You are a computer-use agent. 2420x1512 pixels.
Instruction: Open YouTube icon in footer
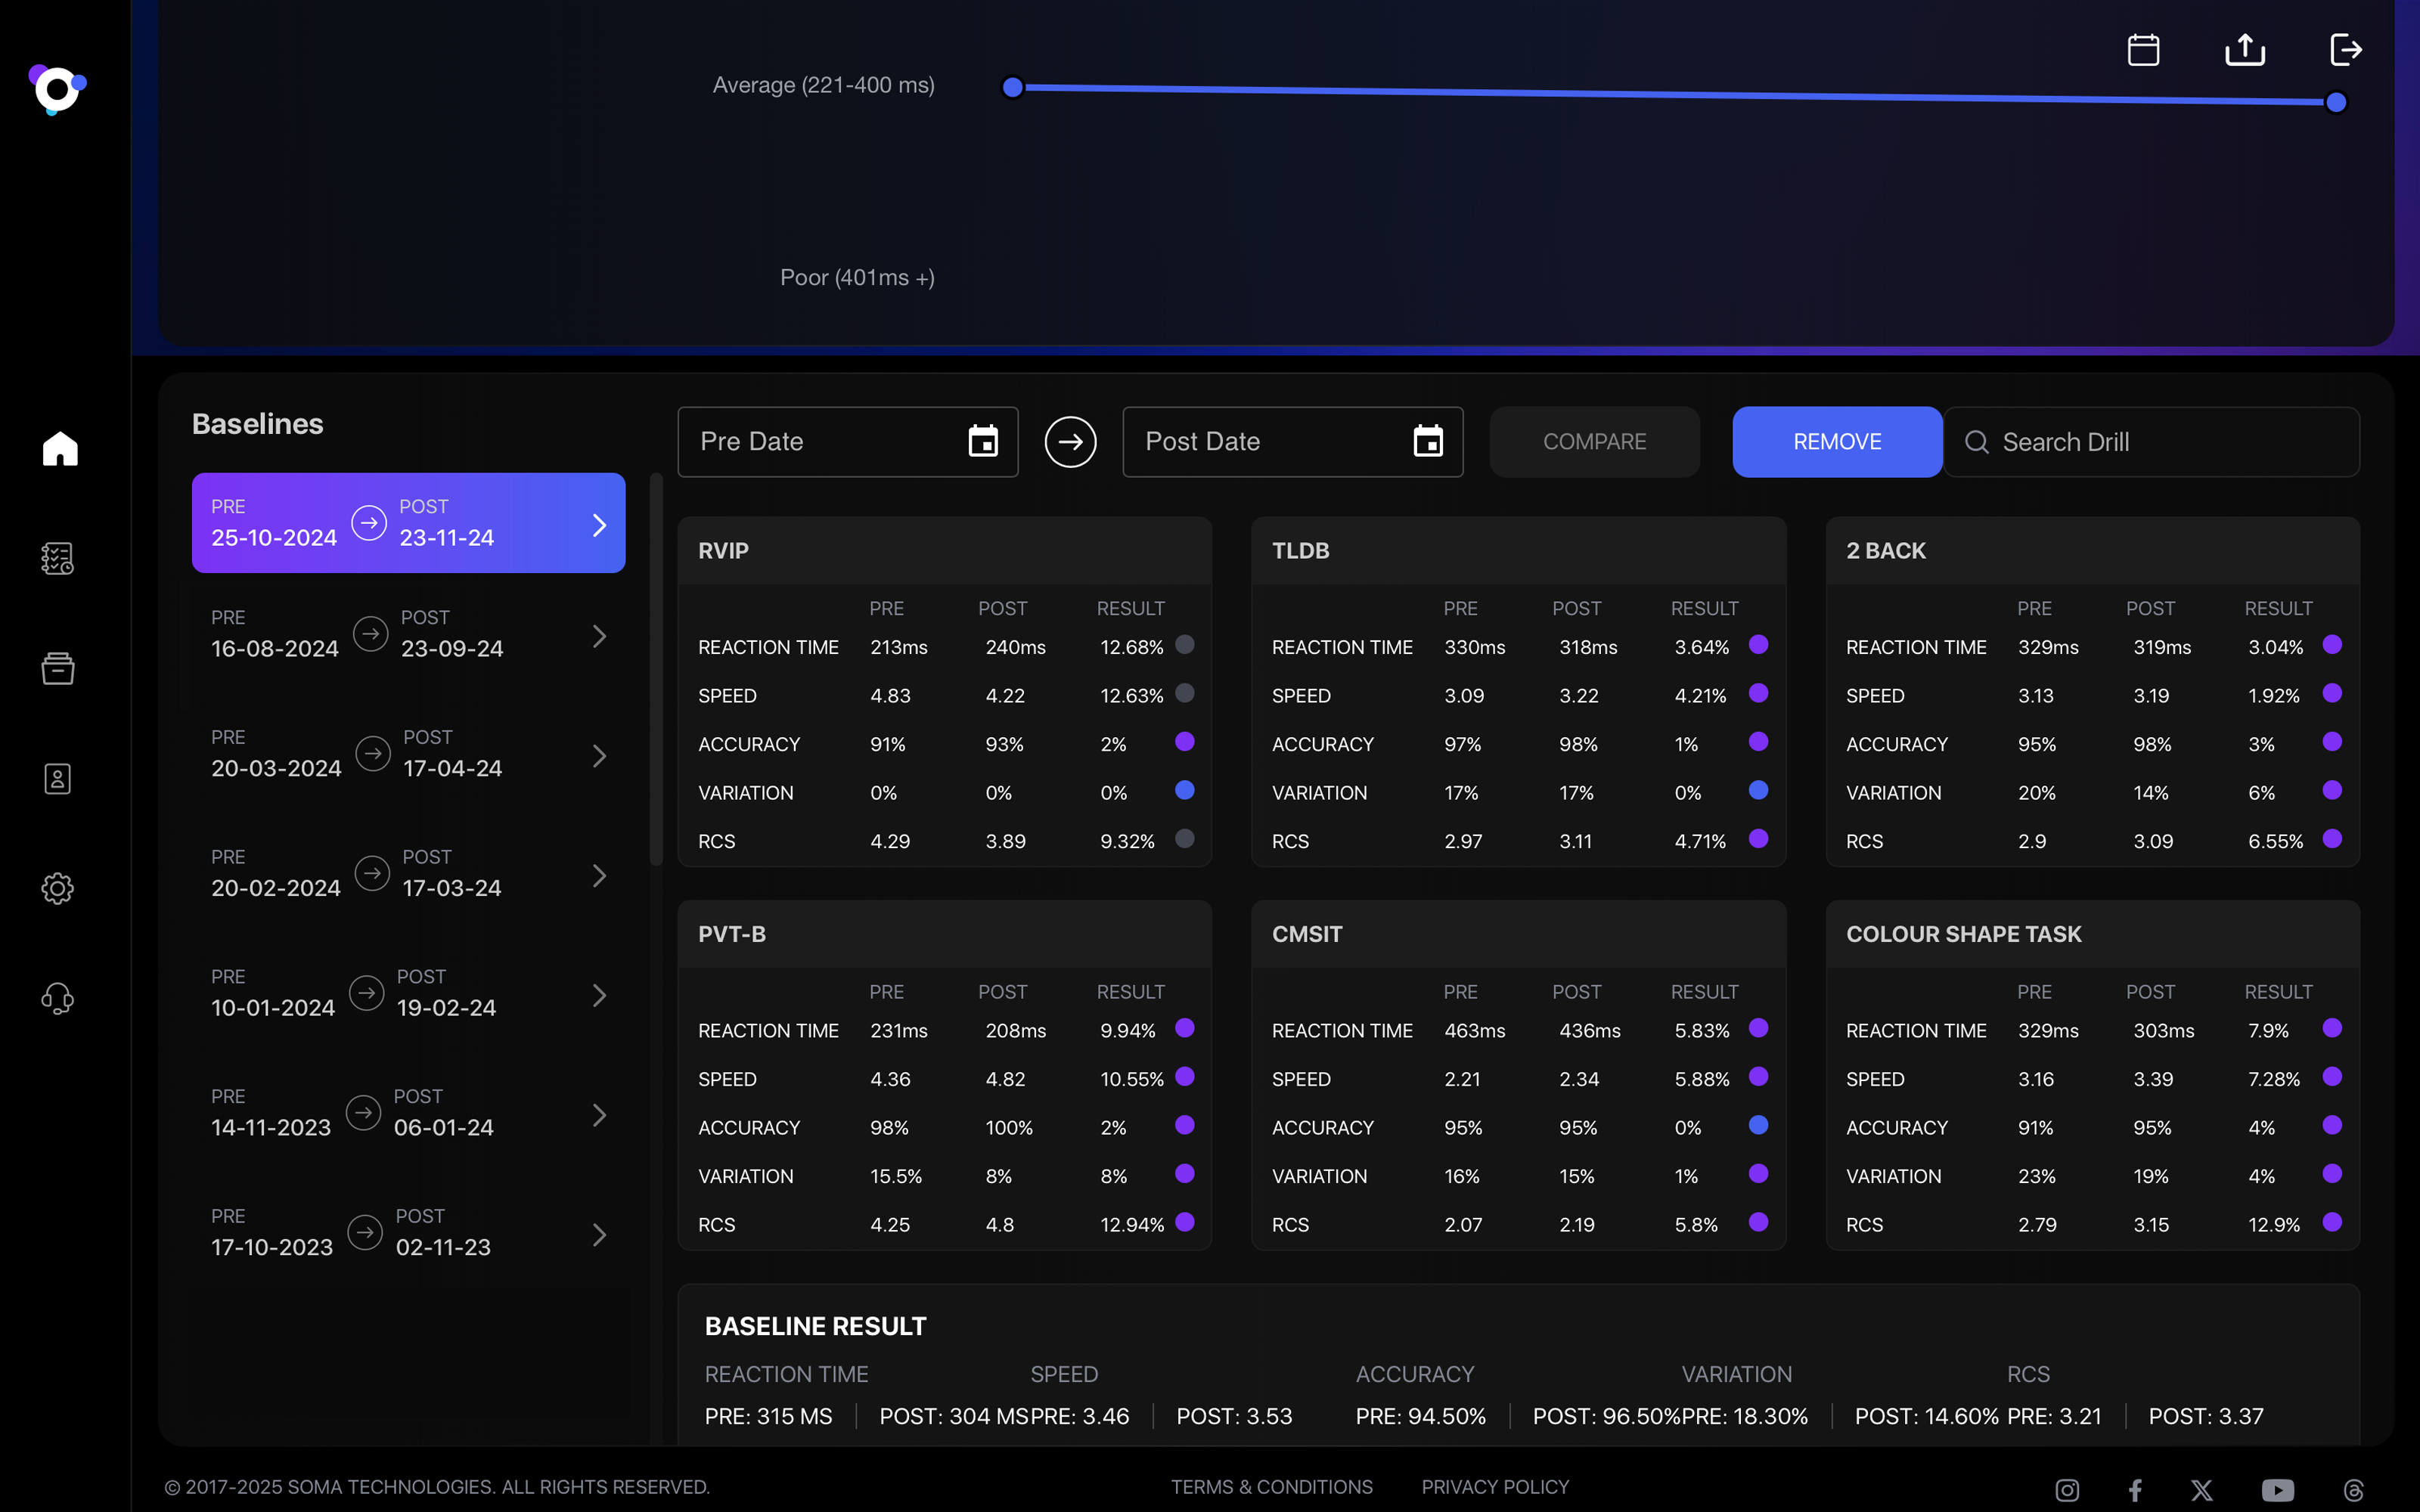2277,1490
